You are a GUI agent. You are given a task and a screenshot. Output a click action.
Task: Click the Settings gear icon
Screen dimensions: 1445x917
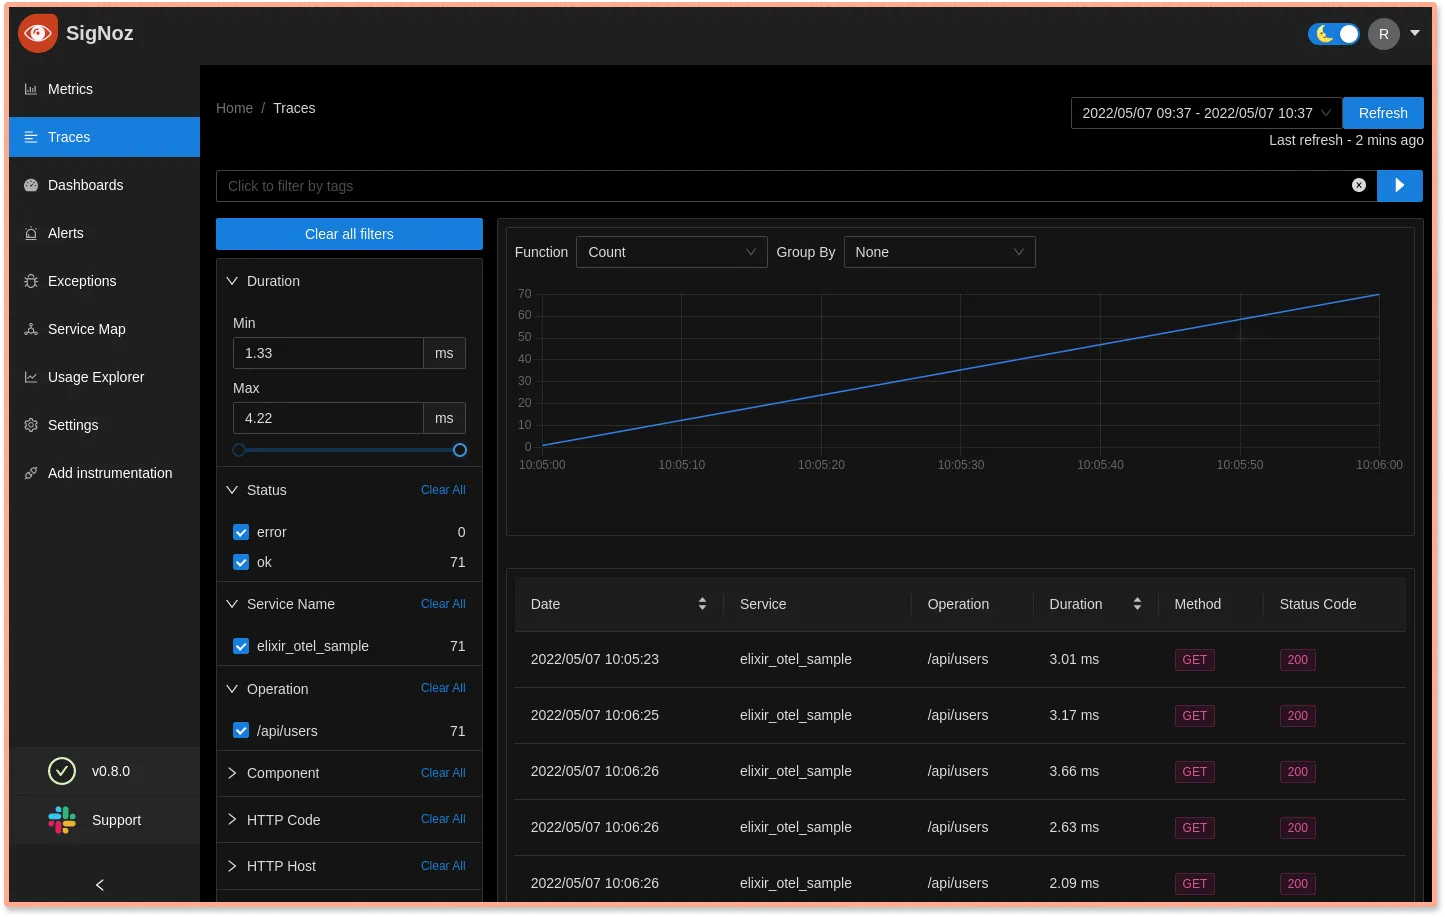pyautogui.click(x=31, y=425)
